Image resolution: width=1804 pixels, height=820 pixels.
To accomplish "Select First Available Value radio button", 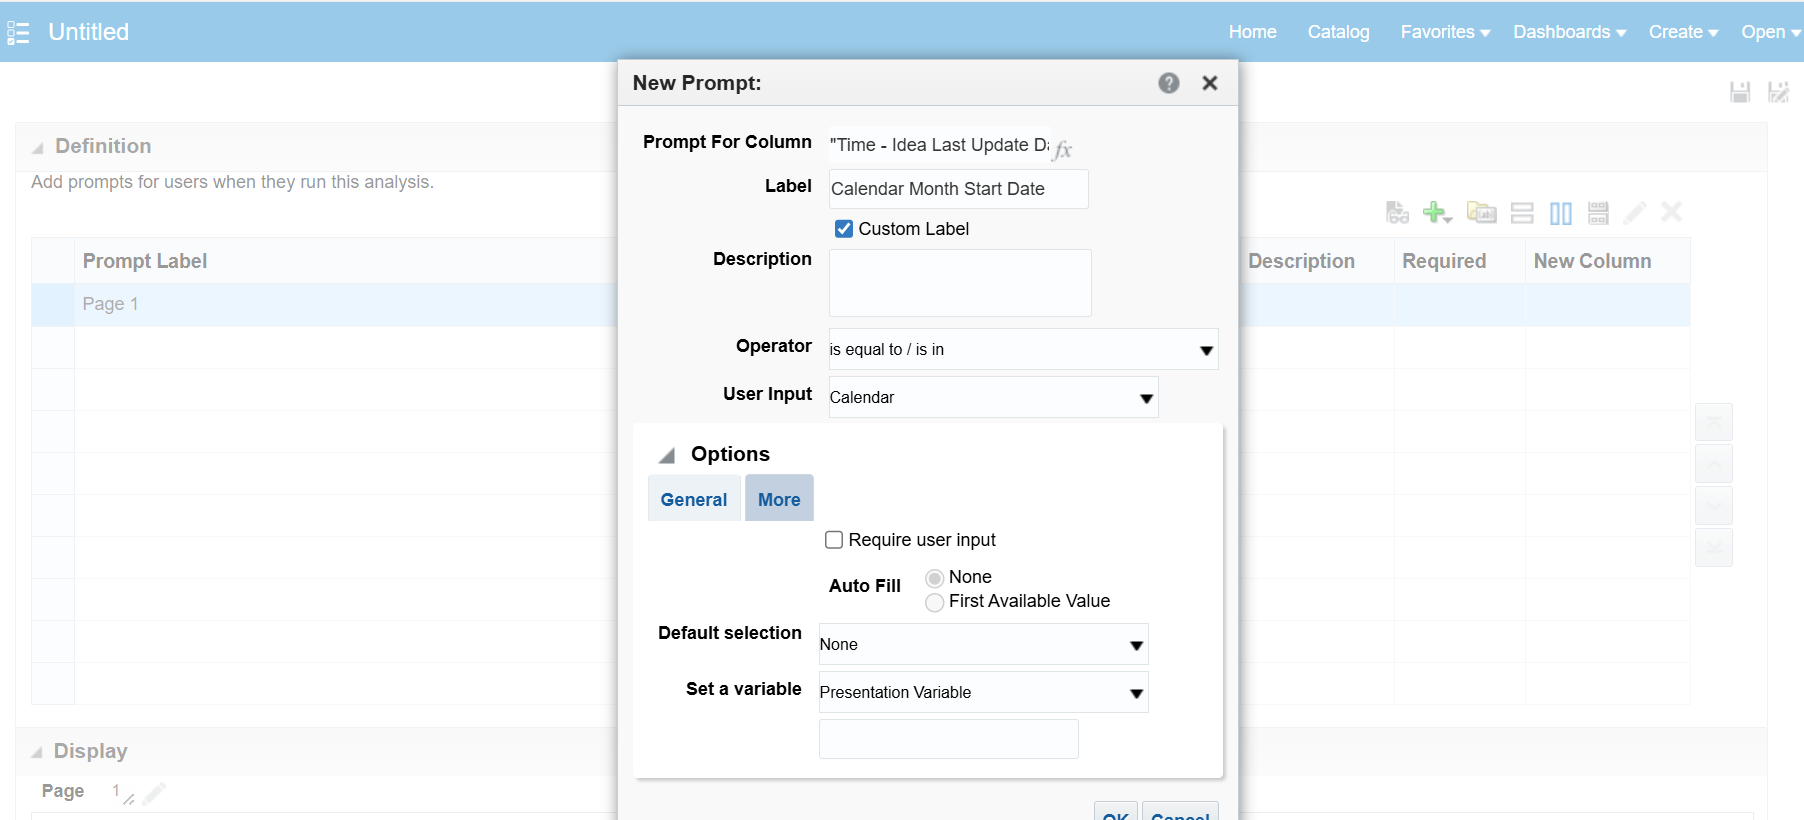I will tap(935, 602).
